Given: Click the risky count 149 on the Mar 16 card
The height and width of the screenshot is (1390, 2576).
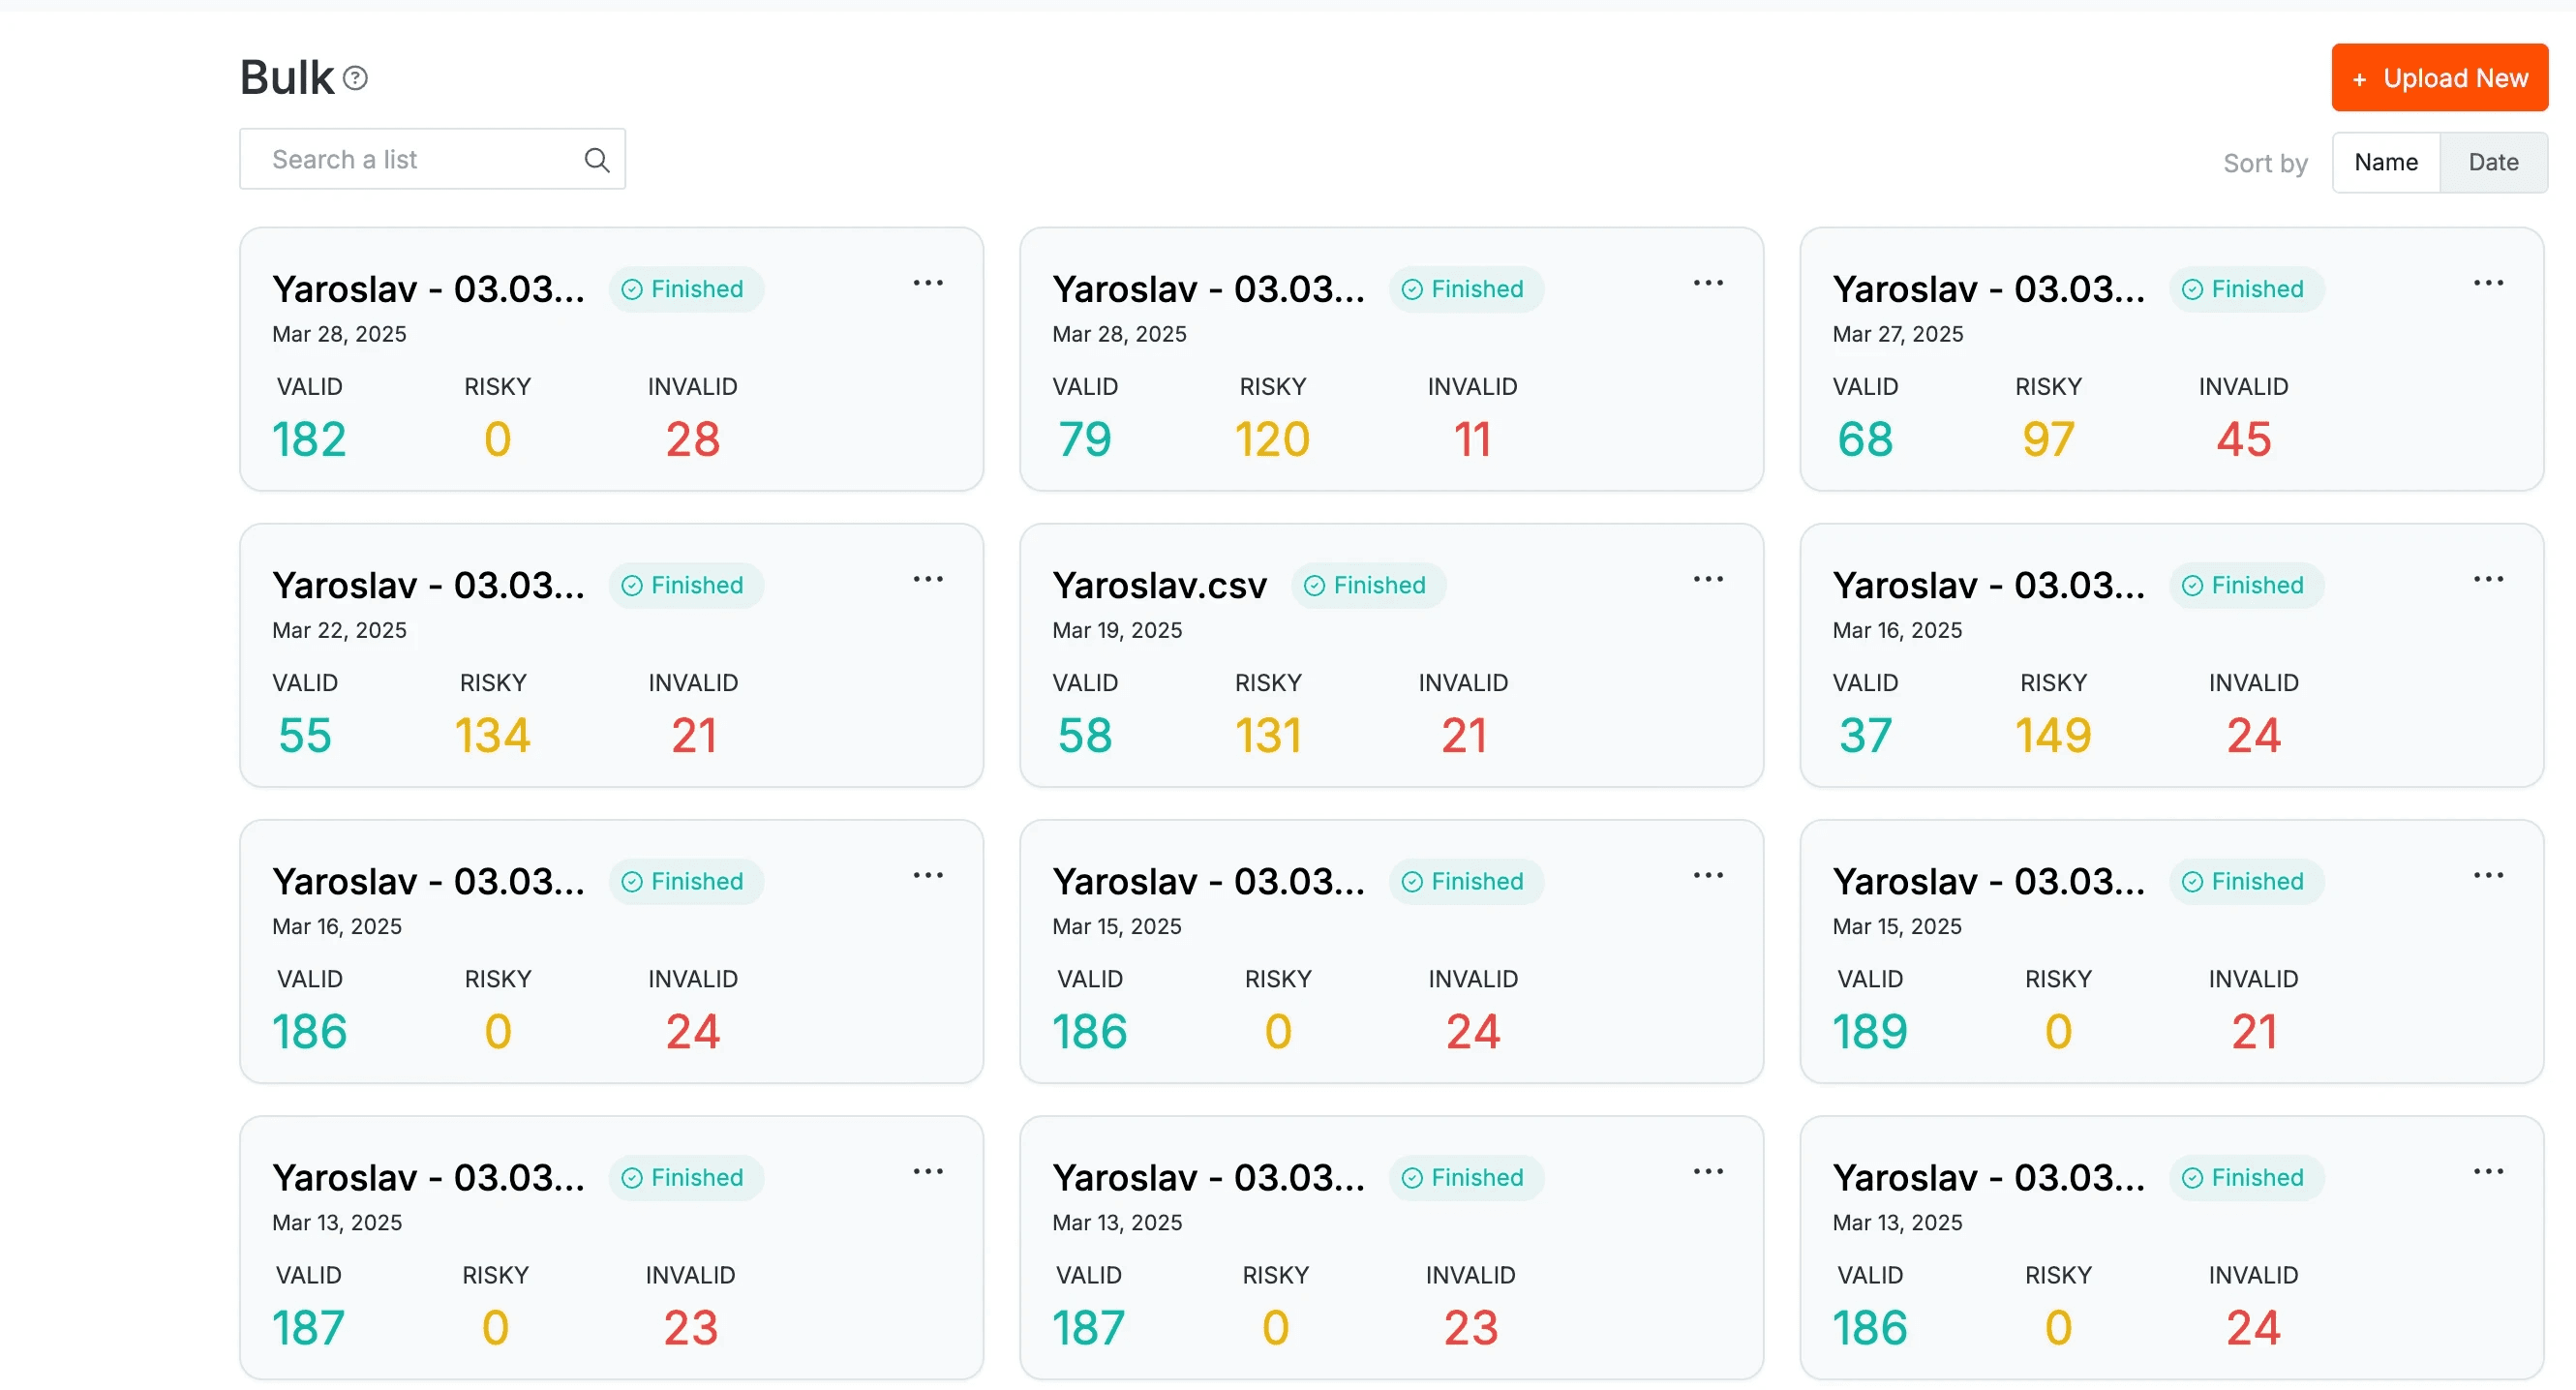Looking at the screenshot, I should click(2053, 736).
